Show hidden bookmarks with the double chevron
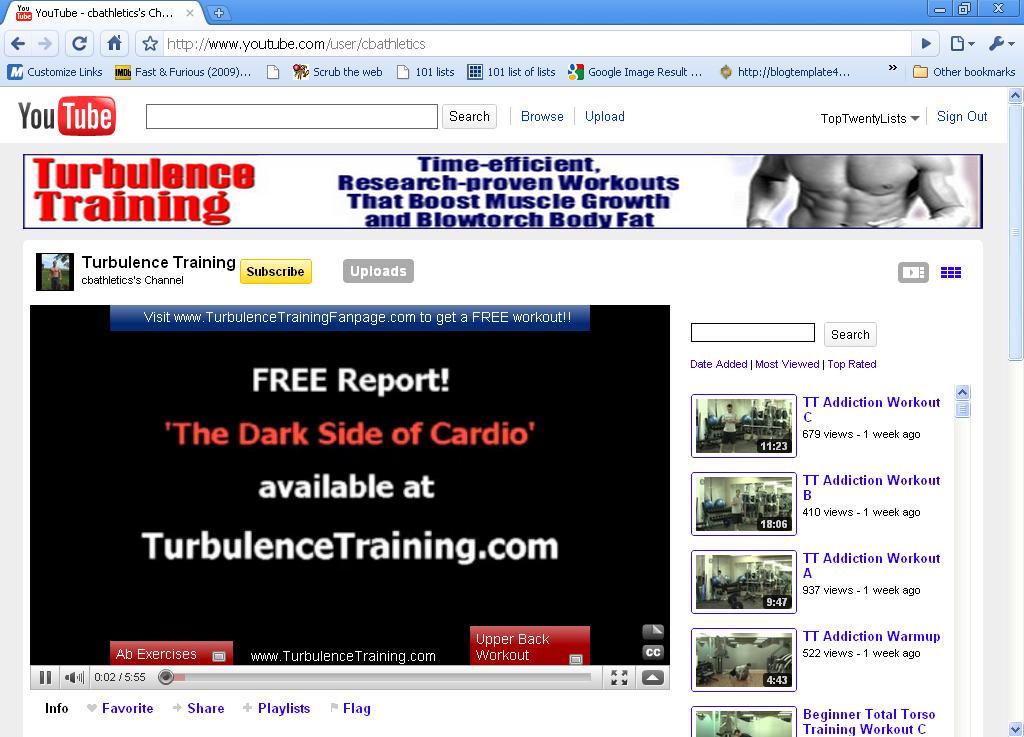Image resolution: width=1024 pixels, height=737 pixels. tap(893, 67)
